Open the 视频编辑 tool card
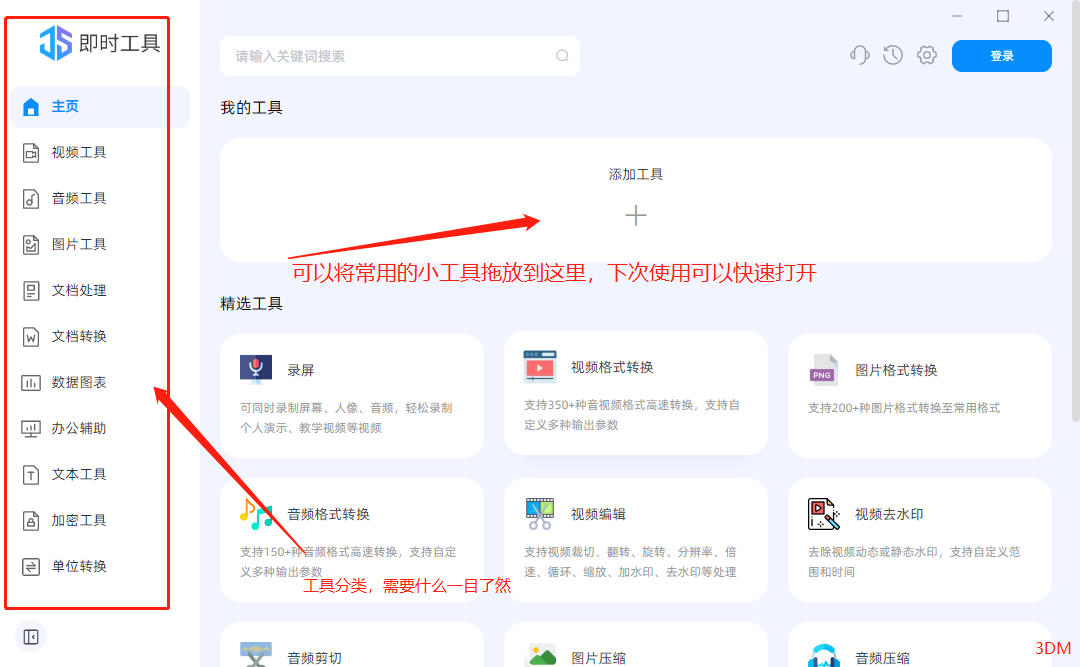This screenshot has width=1080, height=667. point(636,540)
